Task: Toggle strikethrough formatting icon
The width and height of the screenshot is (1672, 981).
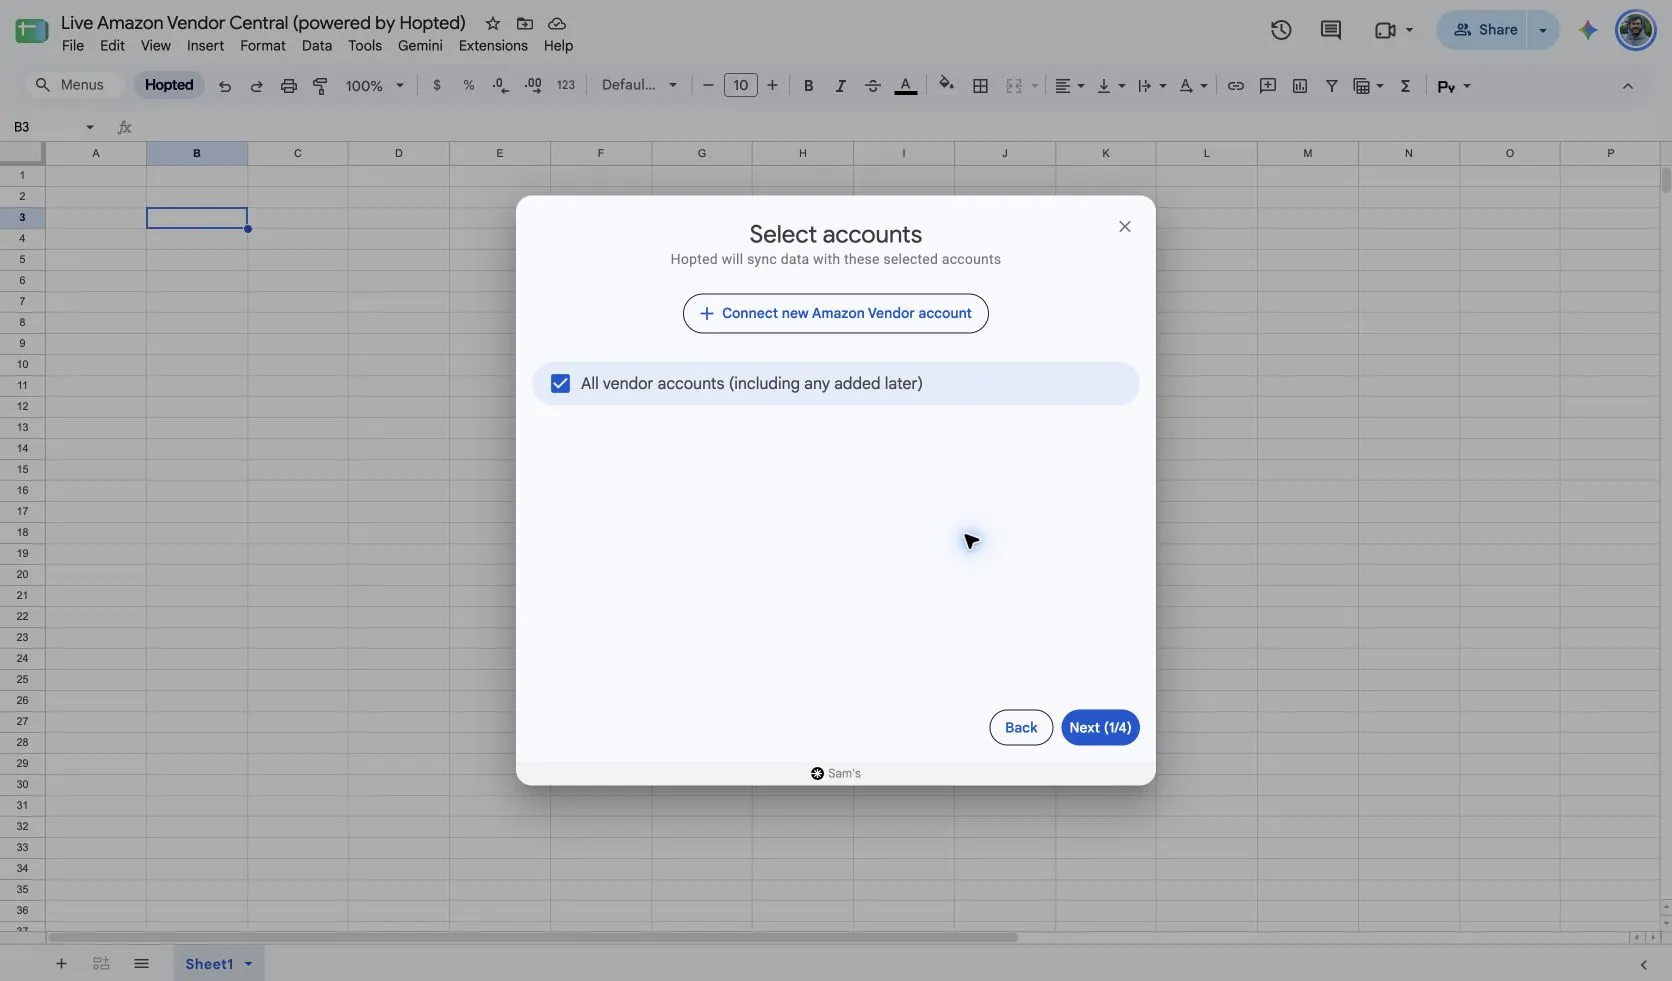Action: pos(872,86)
